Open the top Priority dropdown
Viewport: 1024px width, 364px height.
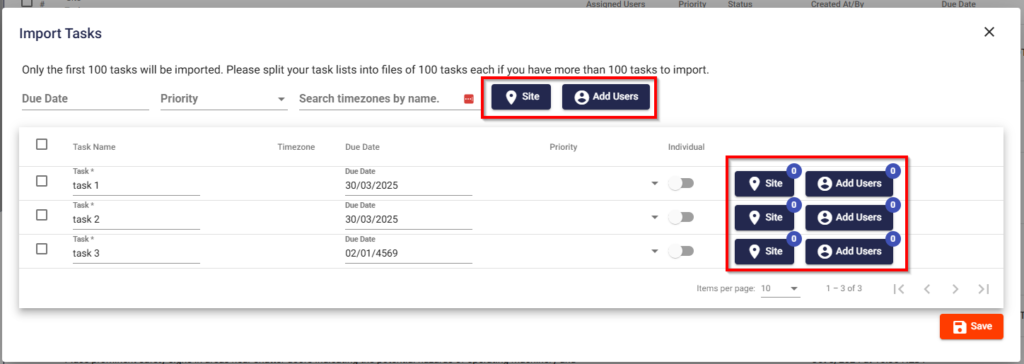[x=223, y=99]
